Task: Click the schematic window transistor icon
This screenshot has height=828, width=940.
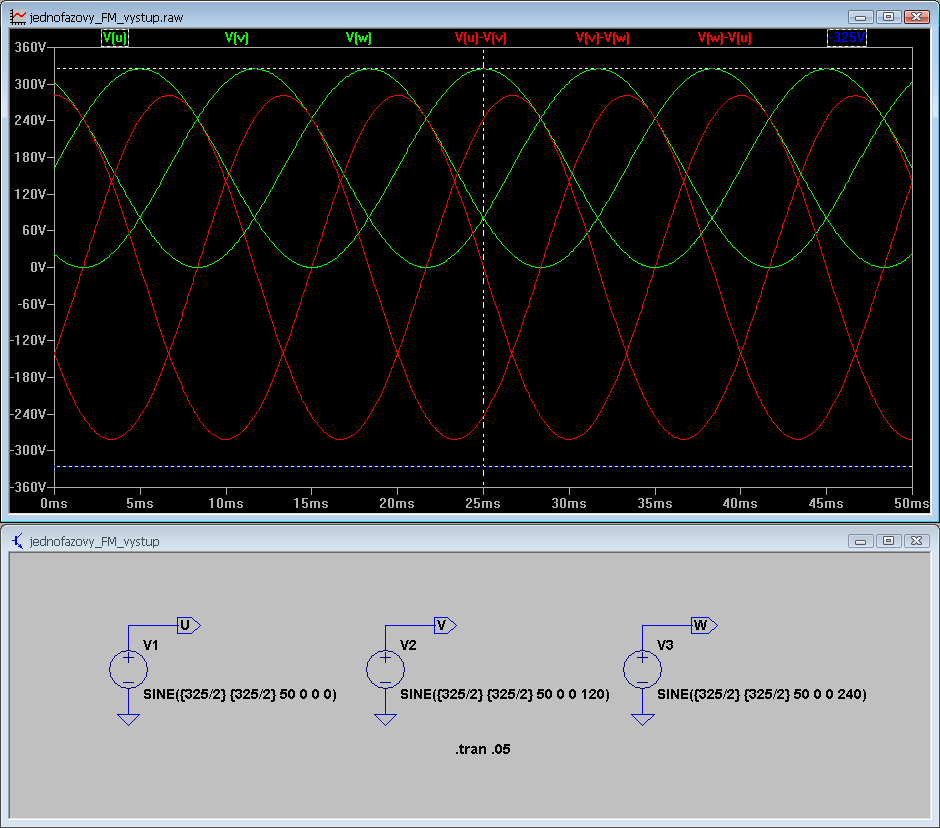Action: coord(17,541)
